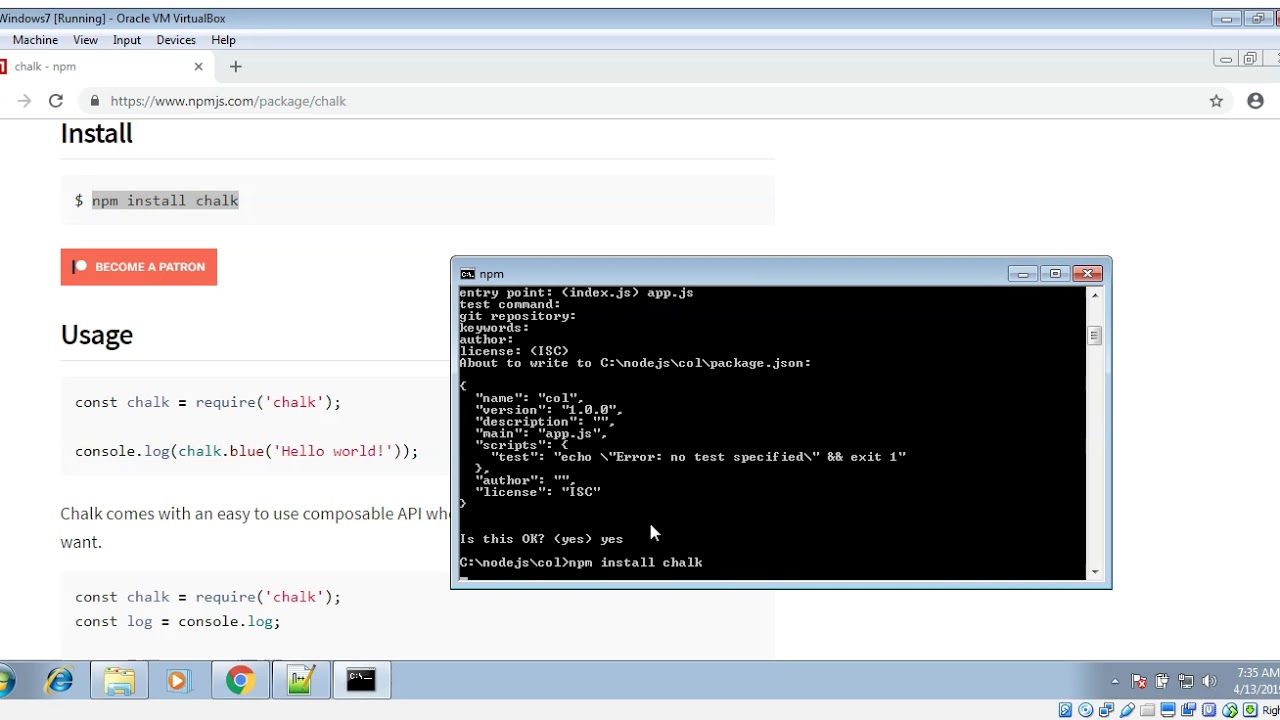1280x720 pixels.
Task: Open the Help menu
Action: [223, 40]
